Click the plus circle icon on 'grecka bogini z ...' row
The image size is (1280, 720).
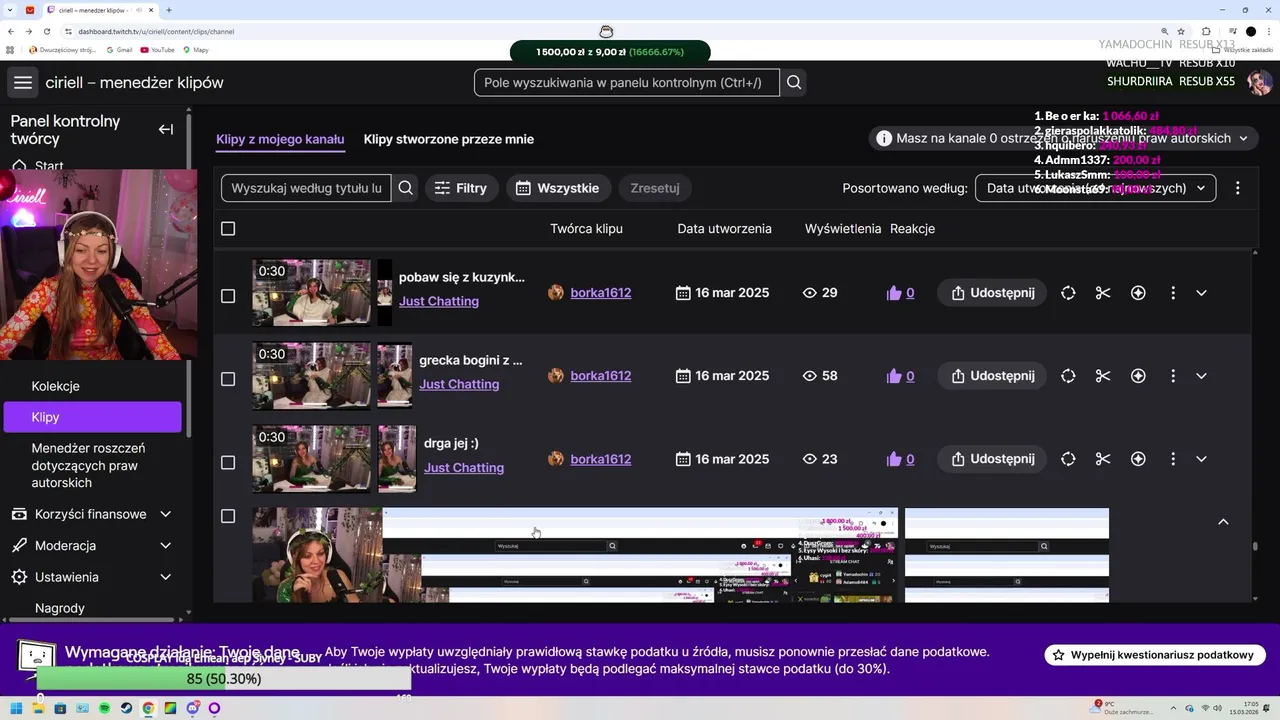point(1138,376)
